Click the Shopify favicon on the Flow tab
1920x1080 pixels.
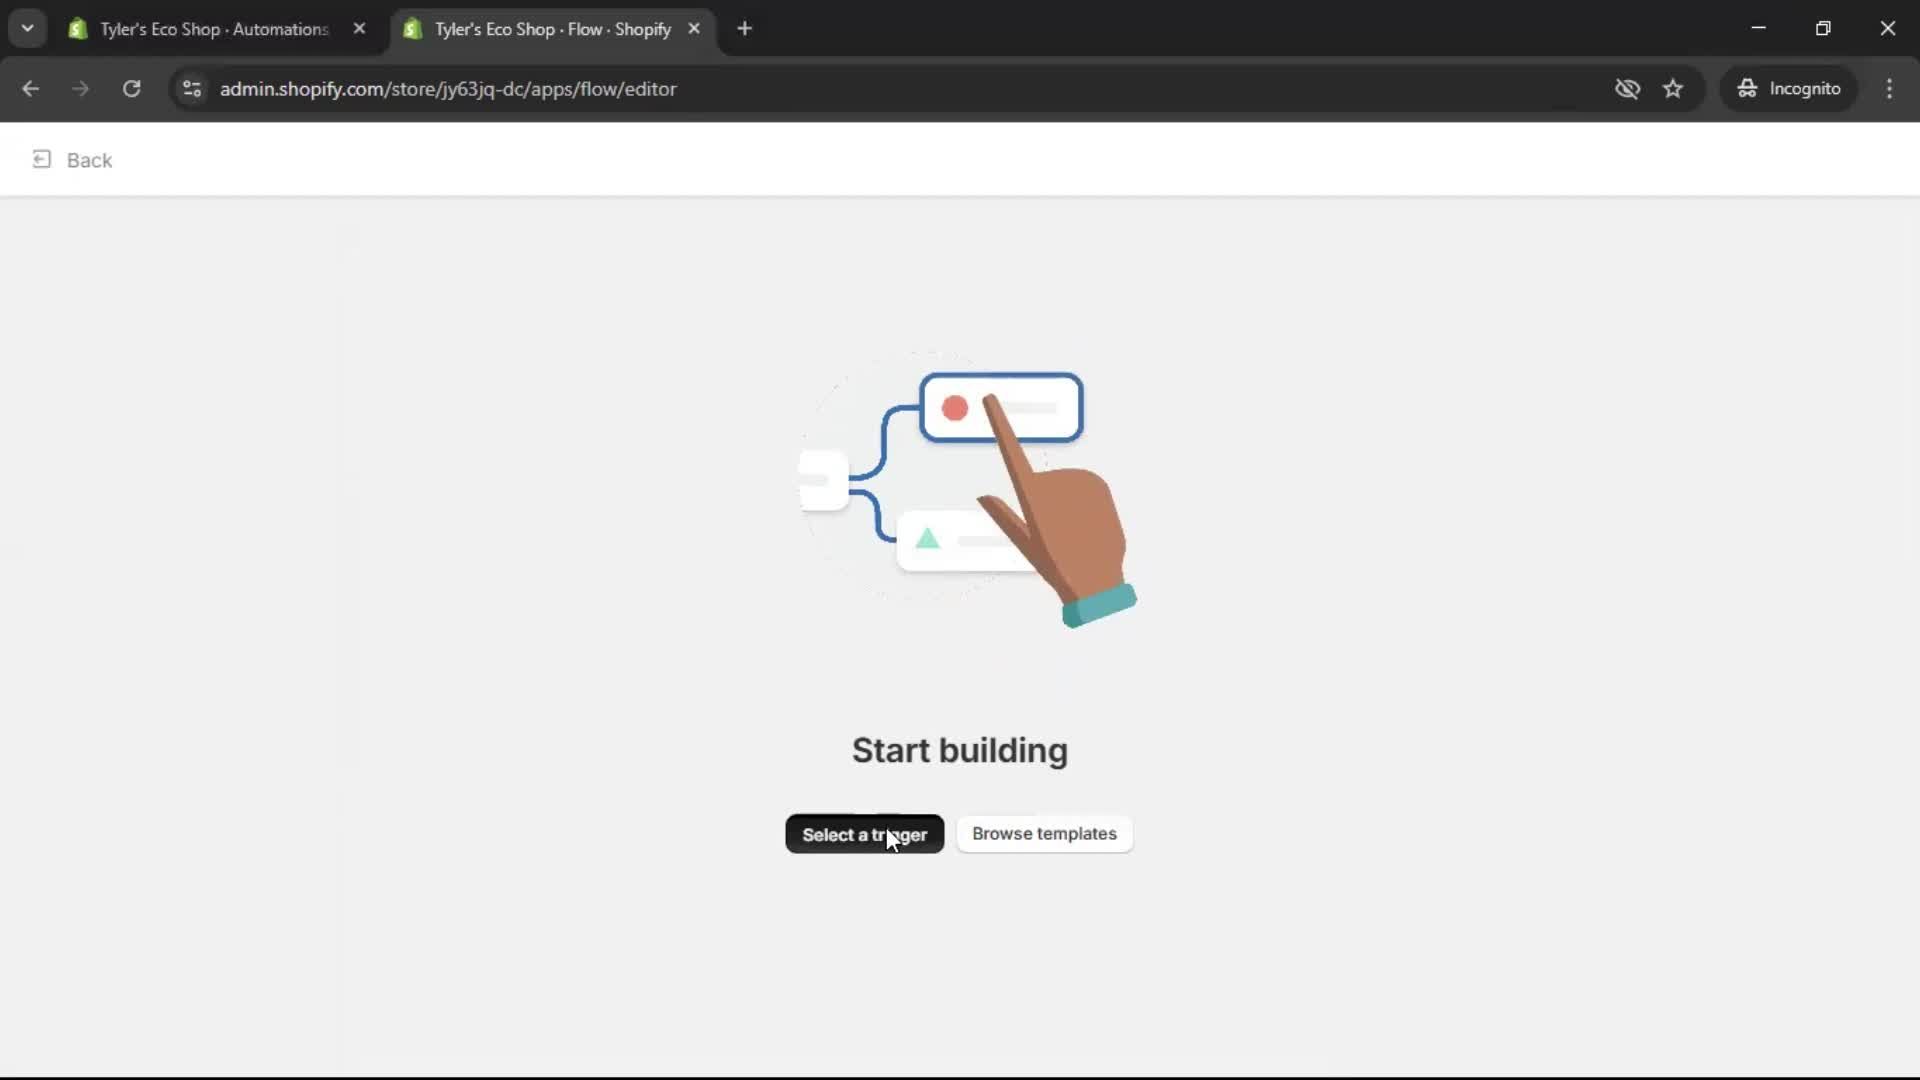pos(413,30)
